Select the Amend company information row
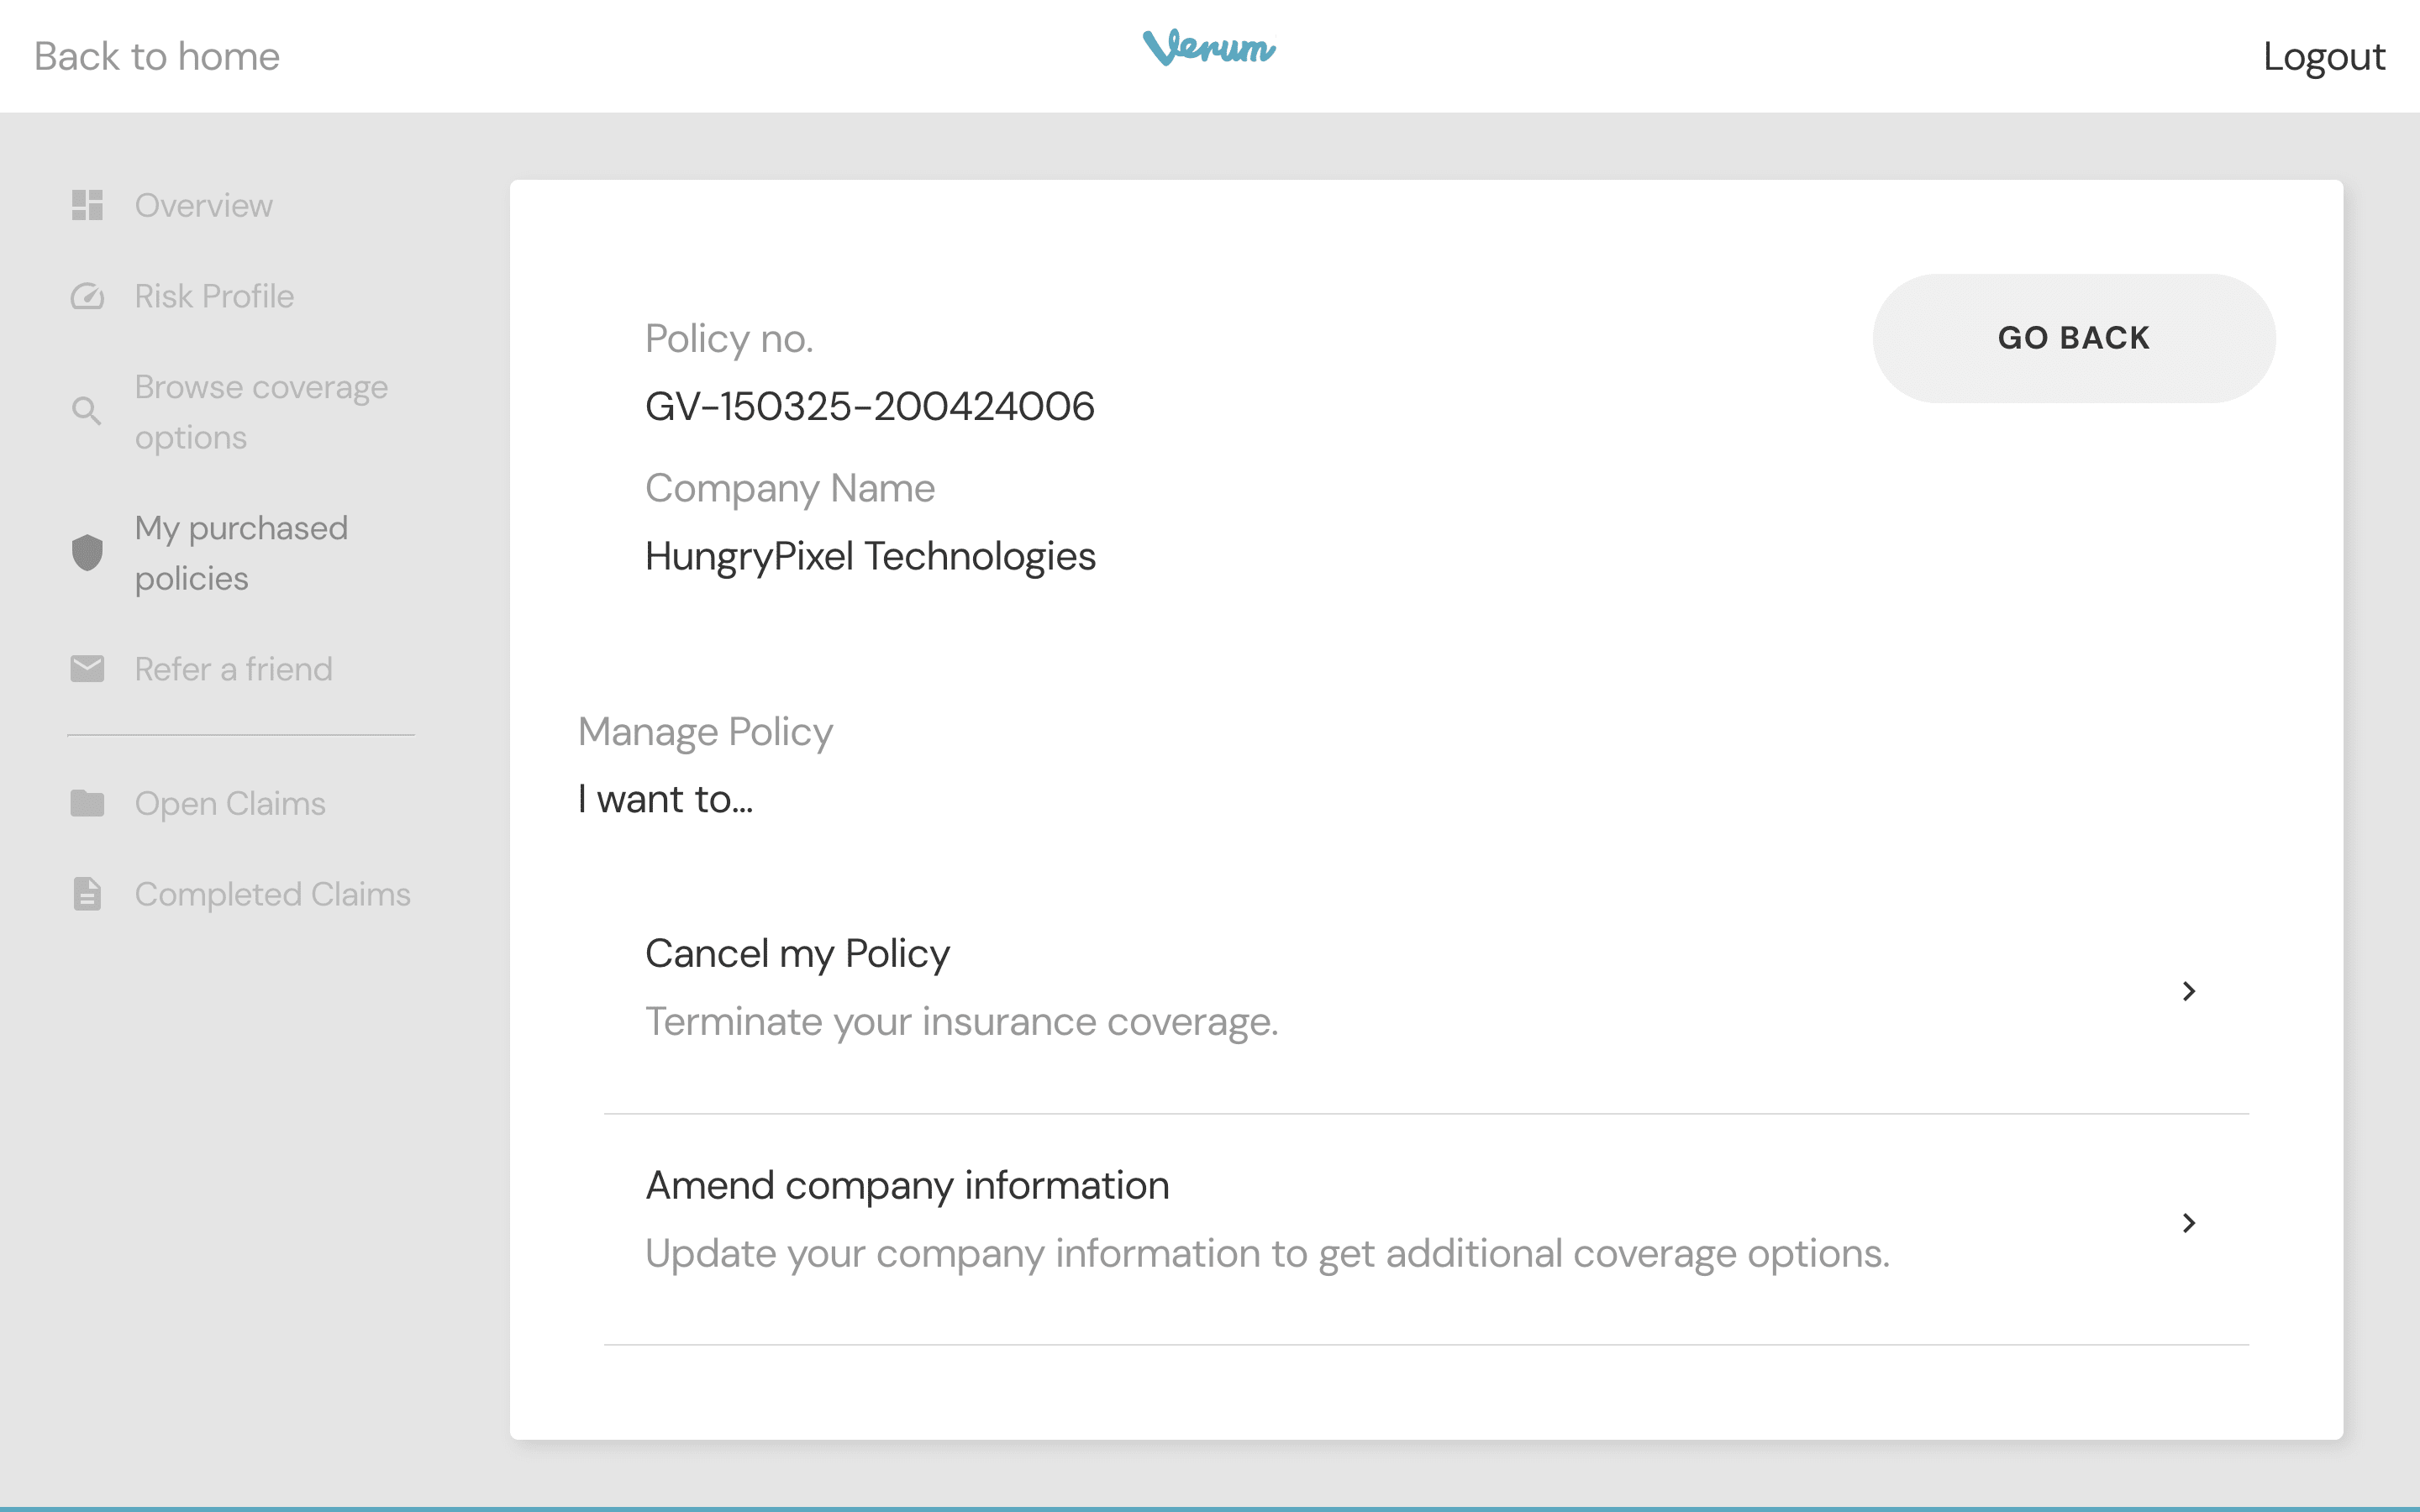 [907, 1186]
